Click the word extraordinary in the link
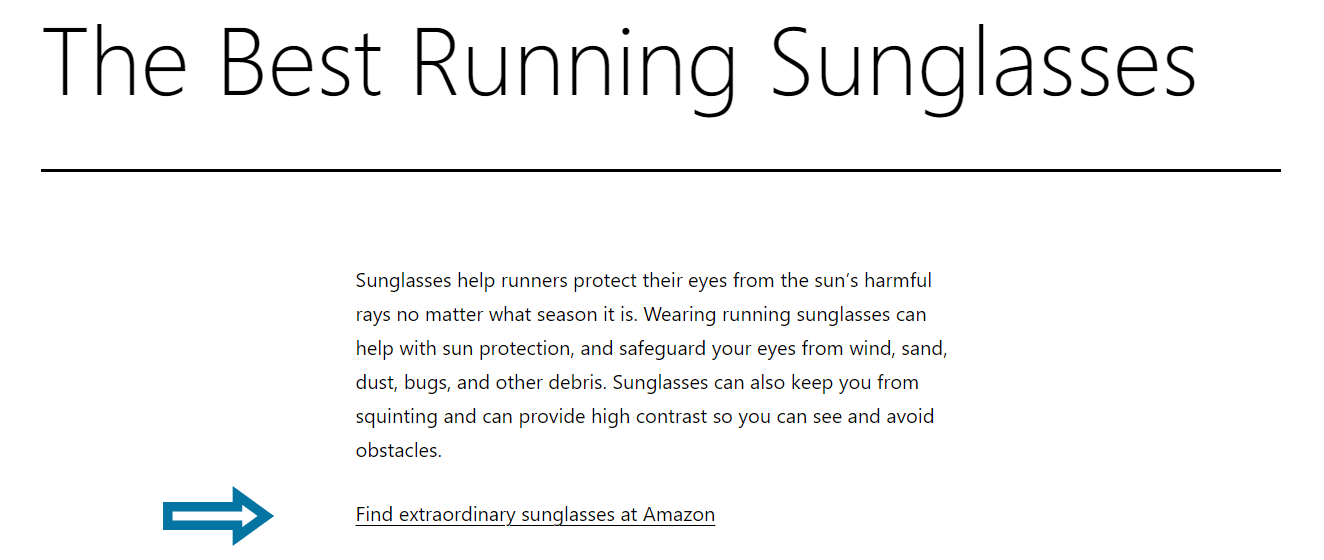 click(457, 515)
